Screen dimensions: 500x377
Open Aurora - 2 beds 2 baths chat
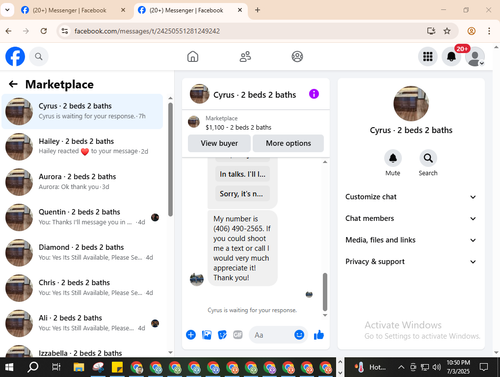tap(82, 182)
